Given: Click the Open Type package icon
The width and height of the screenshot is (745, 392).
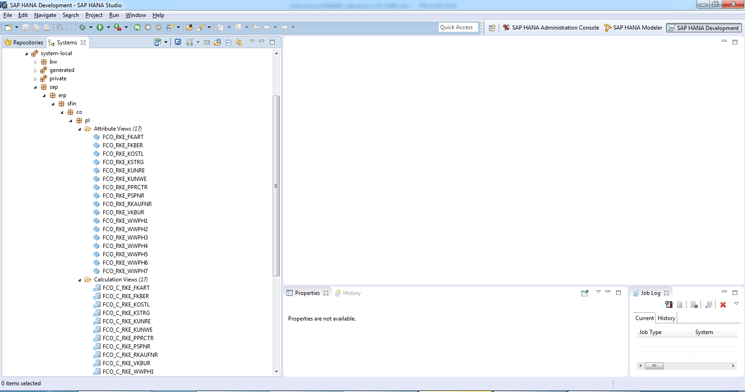Looking at the screenshot, I should (190, 28).
